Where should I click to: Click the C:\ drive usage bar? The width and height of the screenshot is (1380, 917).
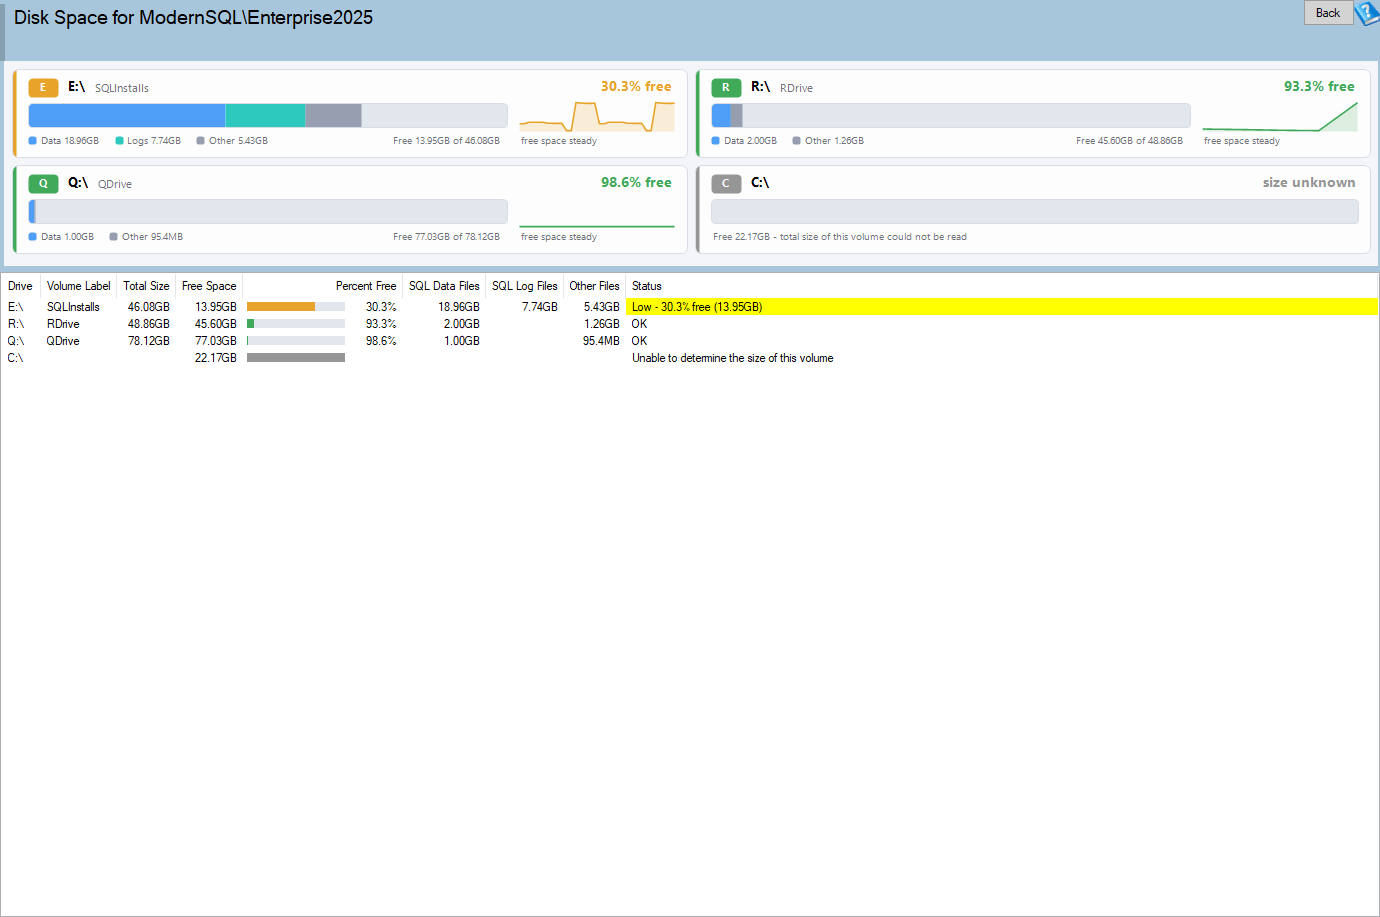[x=1035, y=211]
